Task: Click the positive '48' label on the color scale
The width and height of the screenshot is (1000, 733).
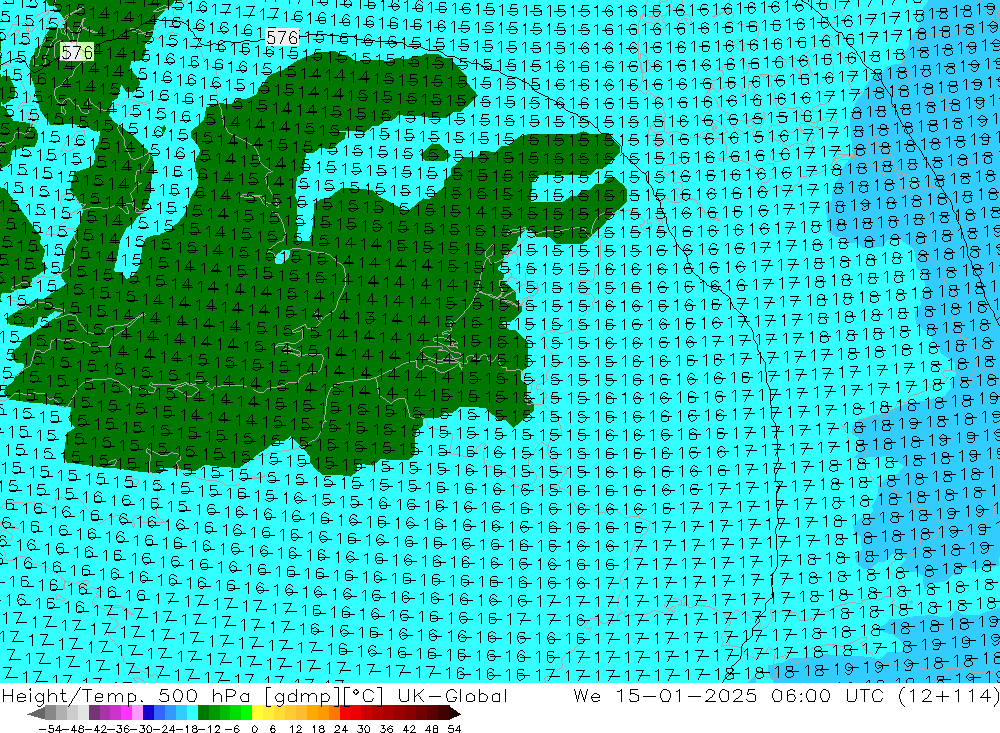Action: point(432,729)
